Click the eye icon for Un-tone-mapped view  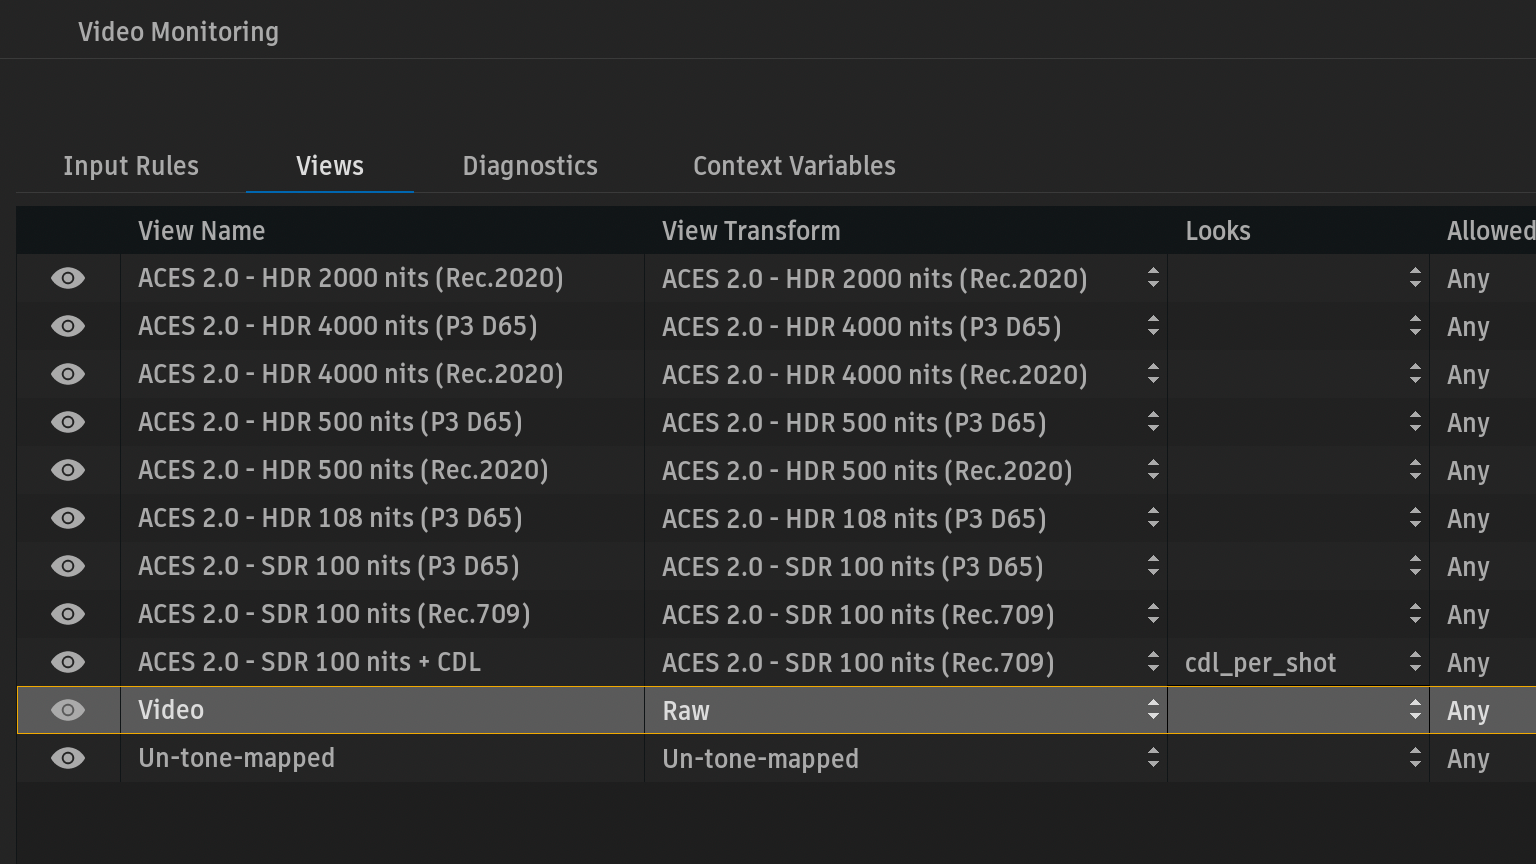point(68,758)
